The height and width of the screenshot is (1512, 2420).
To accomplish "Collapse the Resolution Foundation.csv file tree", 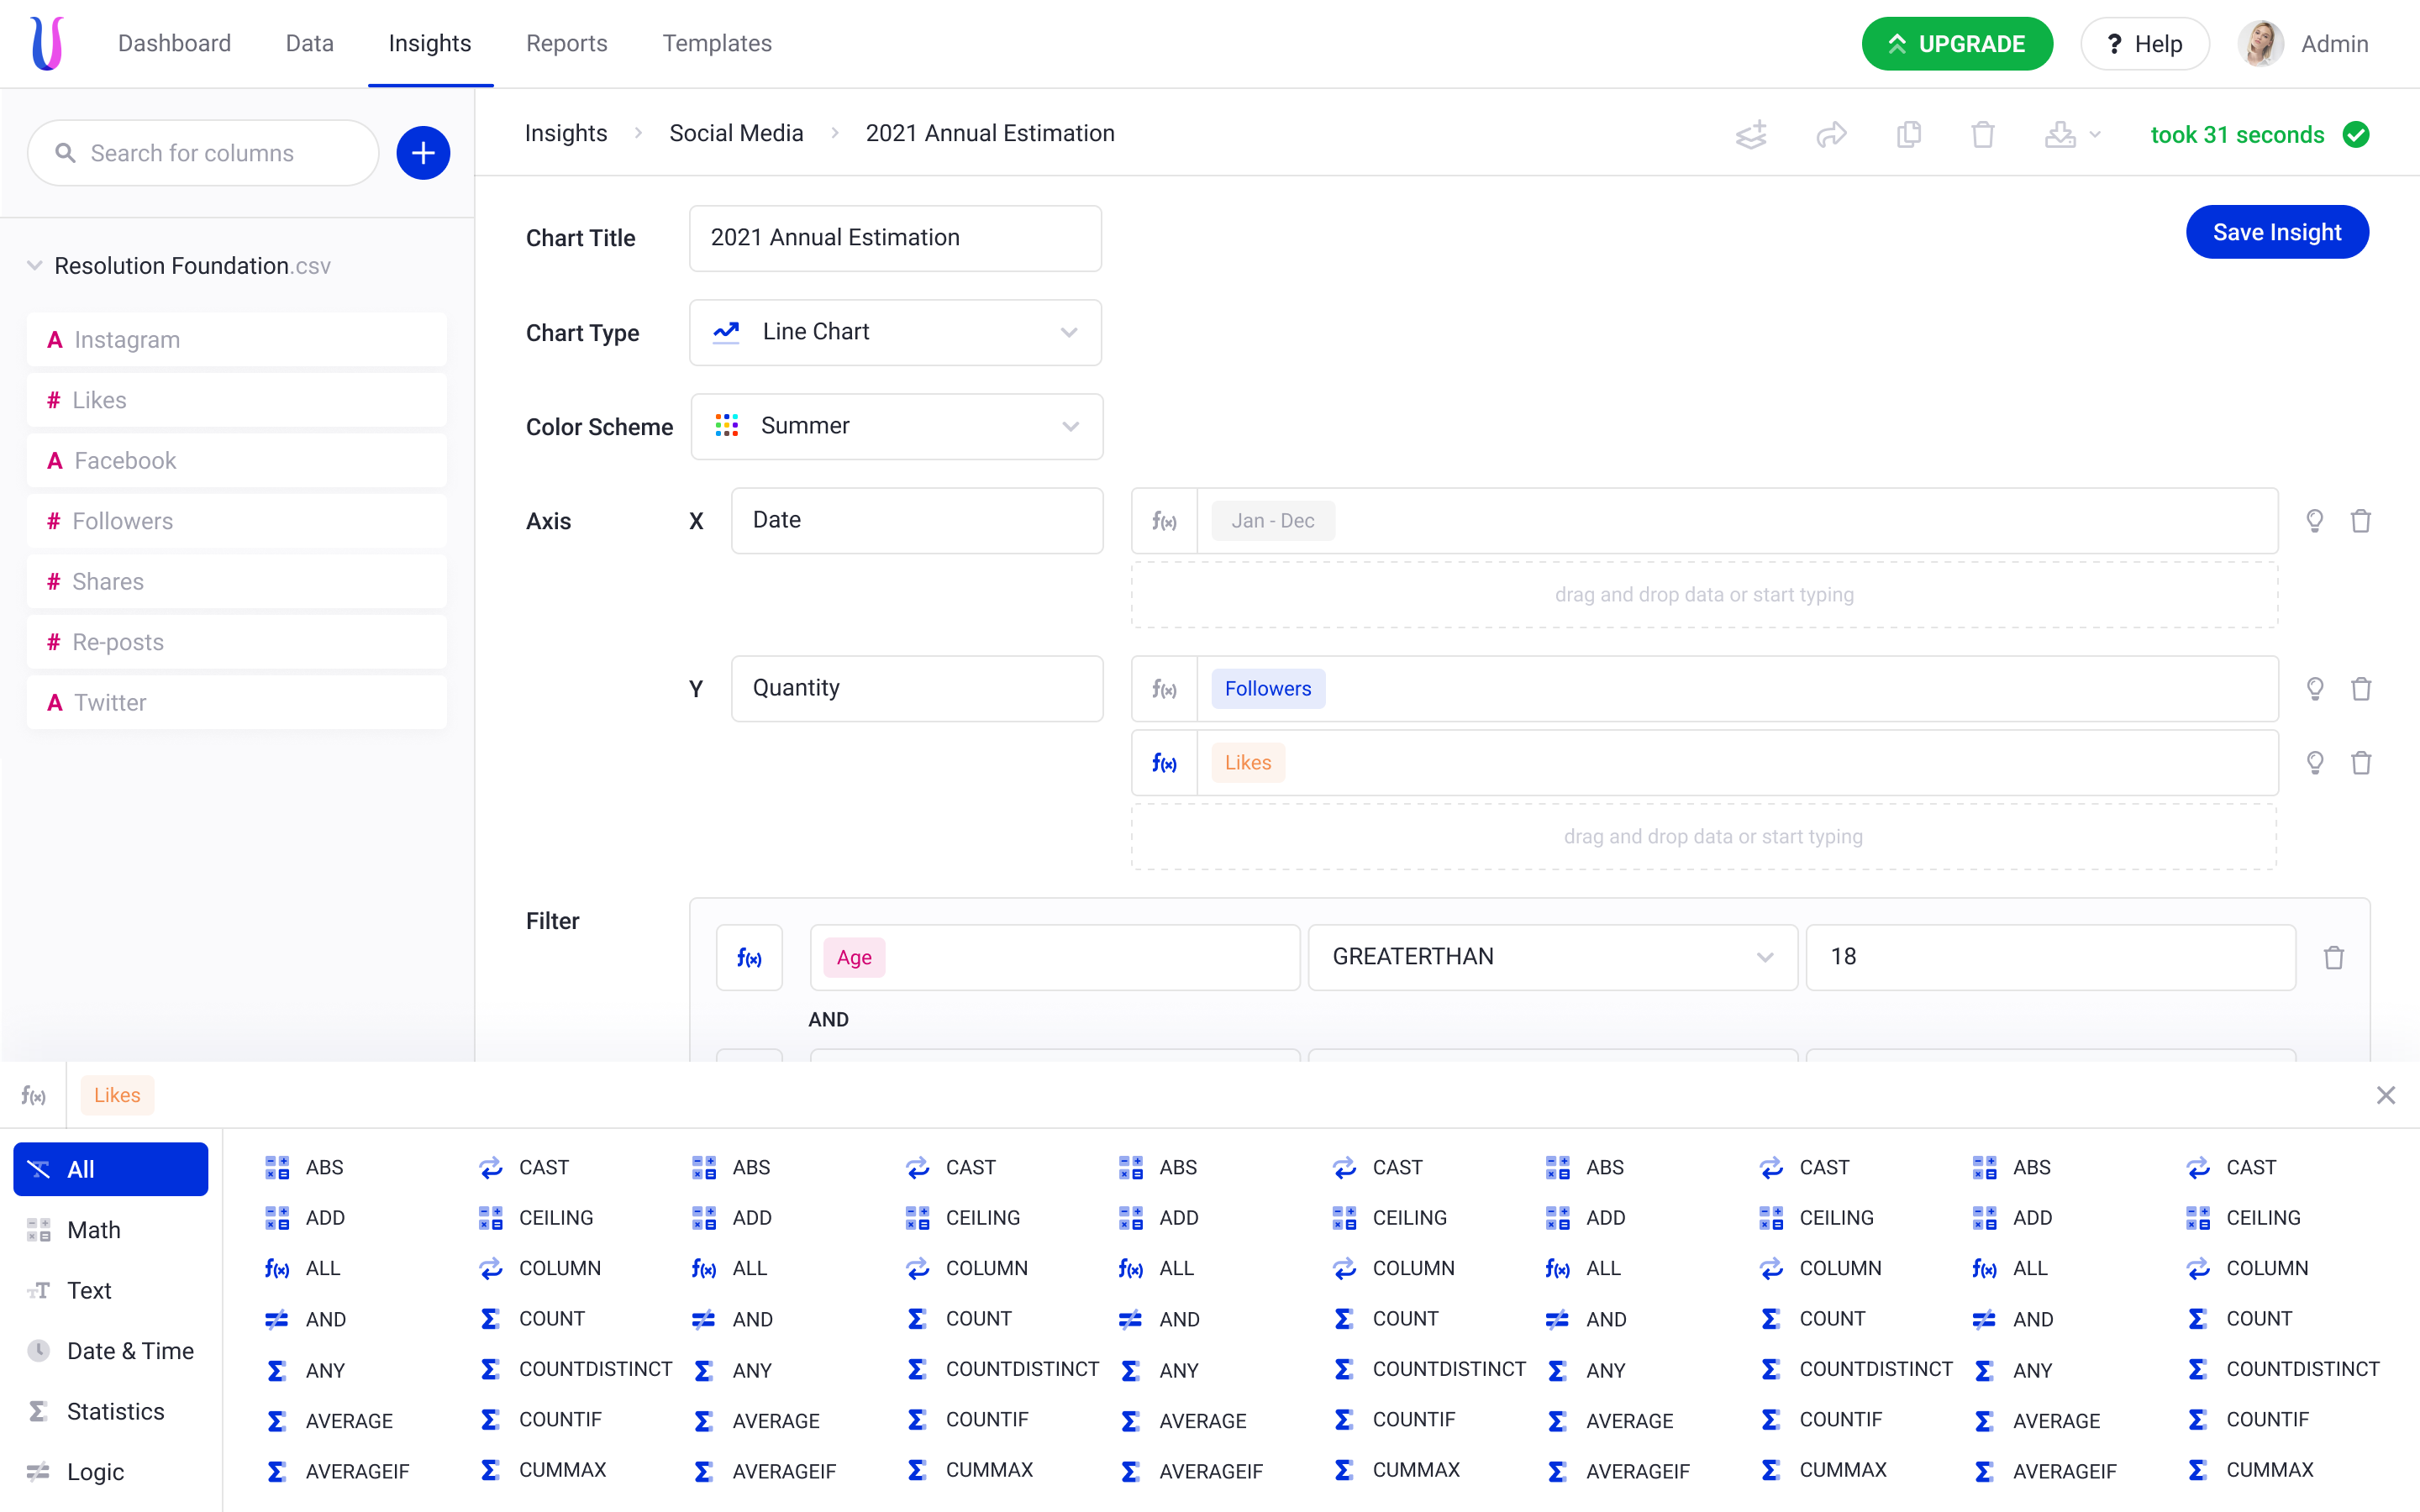I will pyautogui.click(x=35, y=266).
